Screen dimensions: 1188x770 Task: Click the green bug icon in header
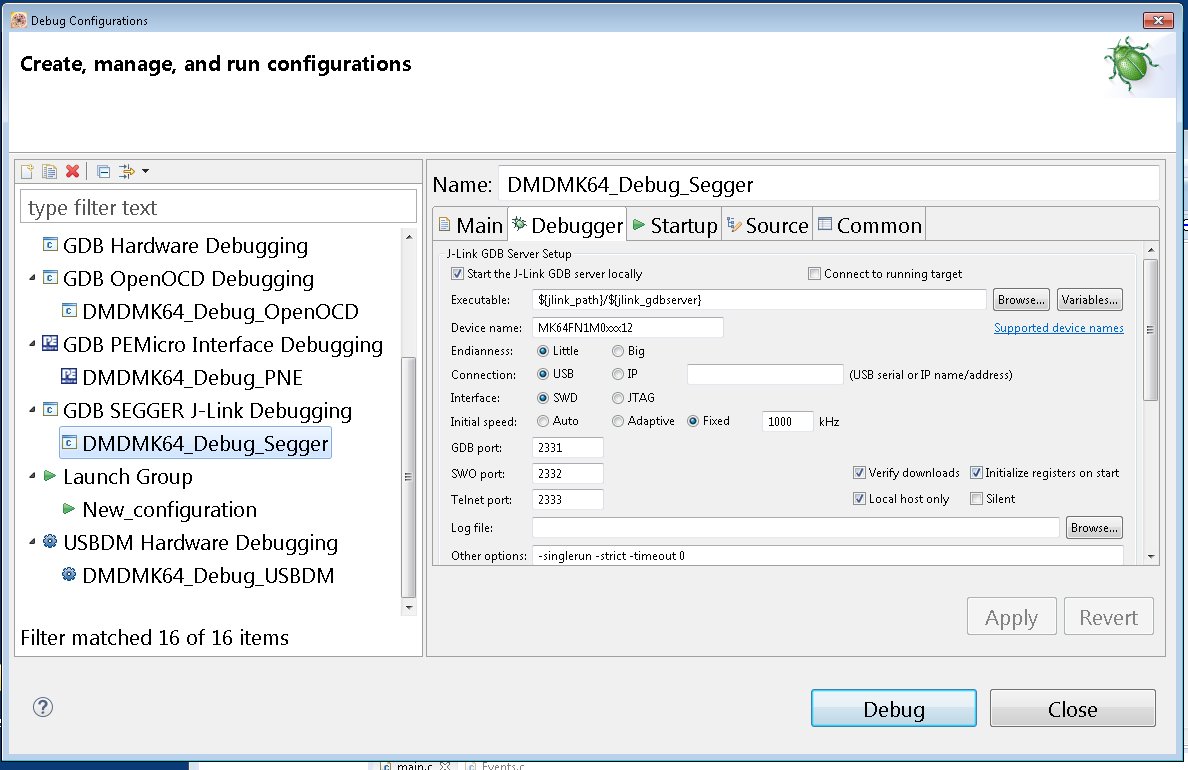coord(1130,64)
